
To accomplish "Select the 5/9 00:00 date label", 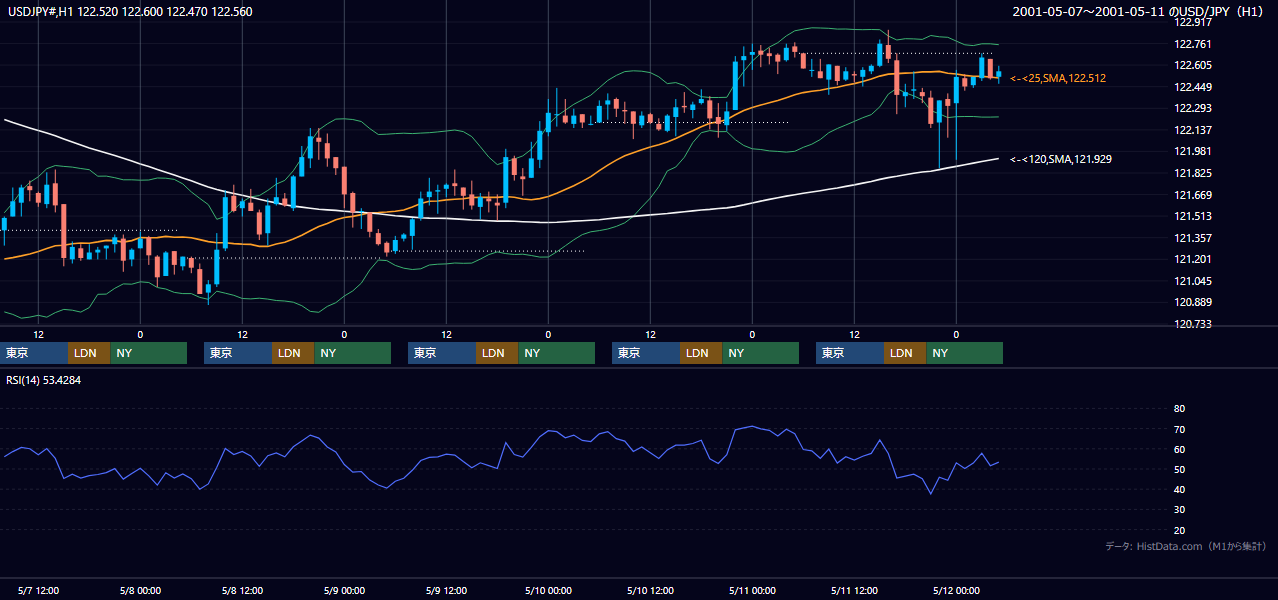I will coord(344,590).
